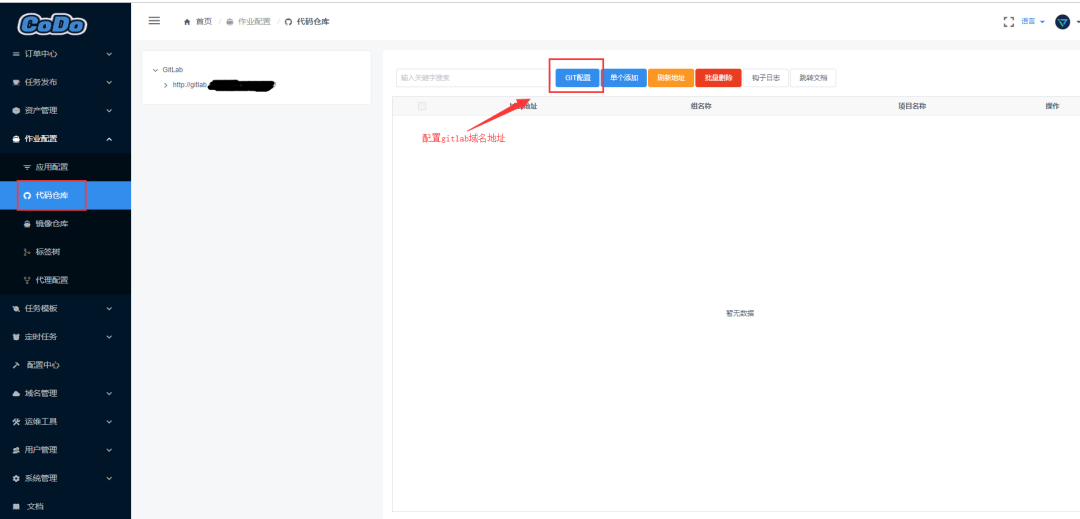Click 首页 breadcrumb link
1080x519 pixels.
(204, 22)
